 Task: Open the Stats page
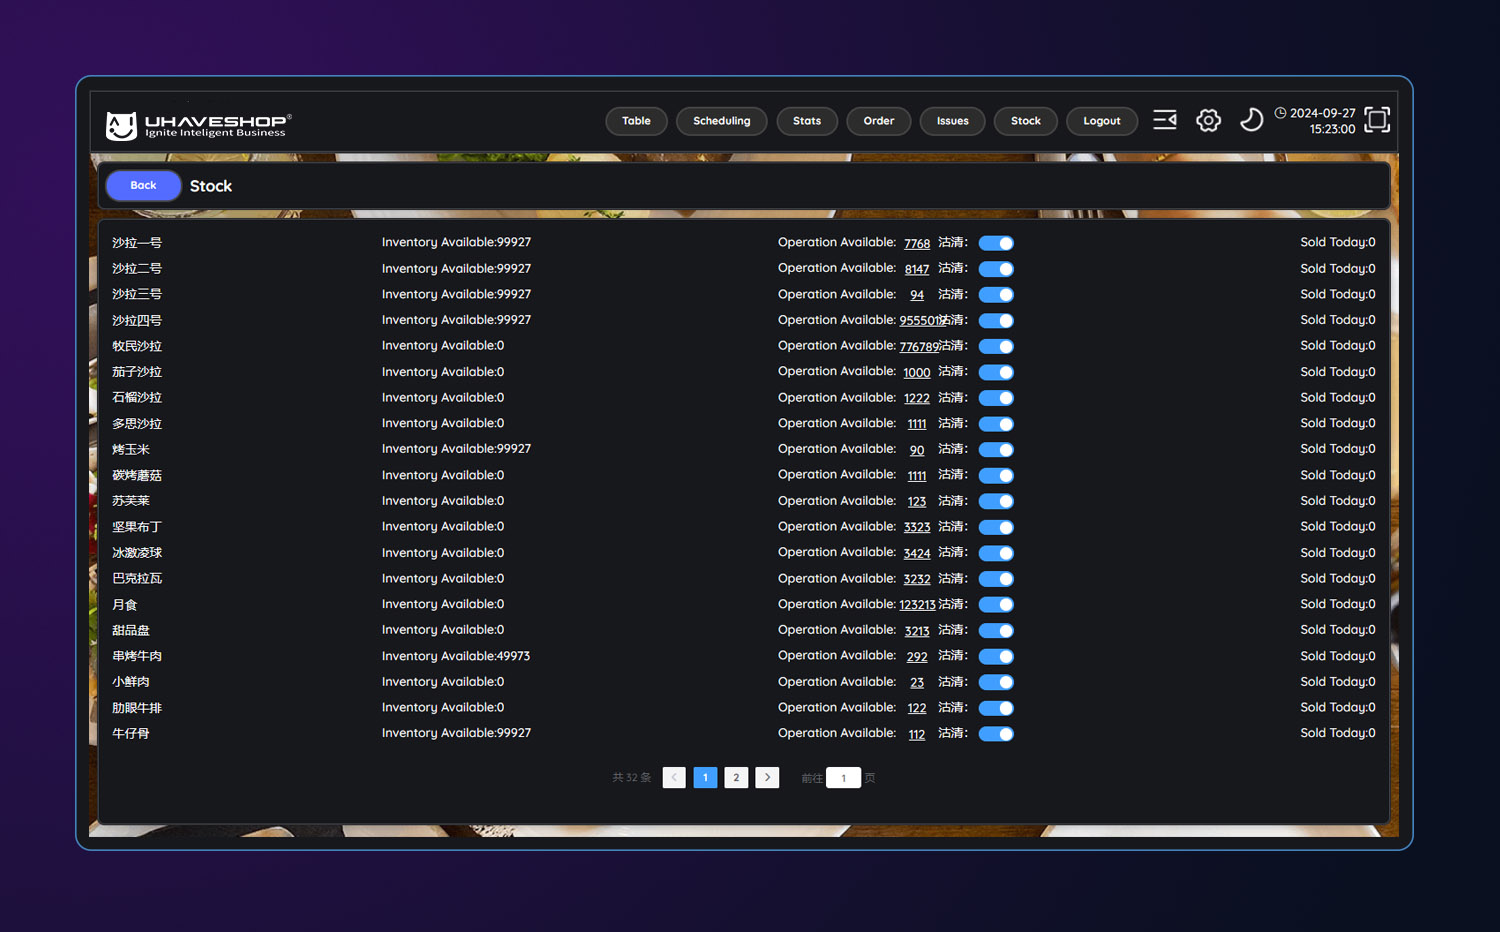807,121
